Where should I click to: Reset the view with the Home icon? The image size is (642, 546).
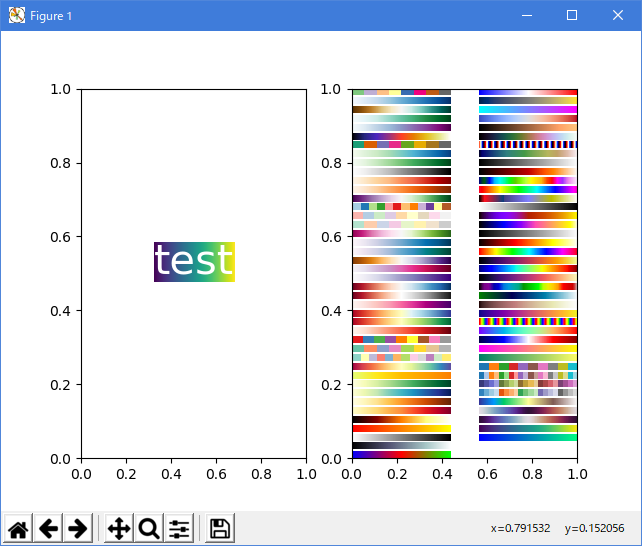18,529
